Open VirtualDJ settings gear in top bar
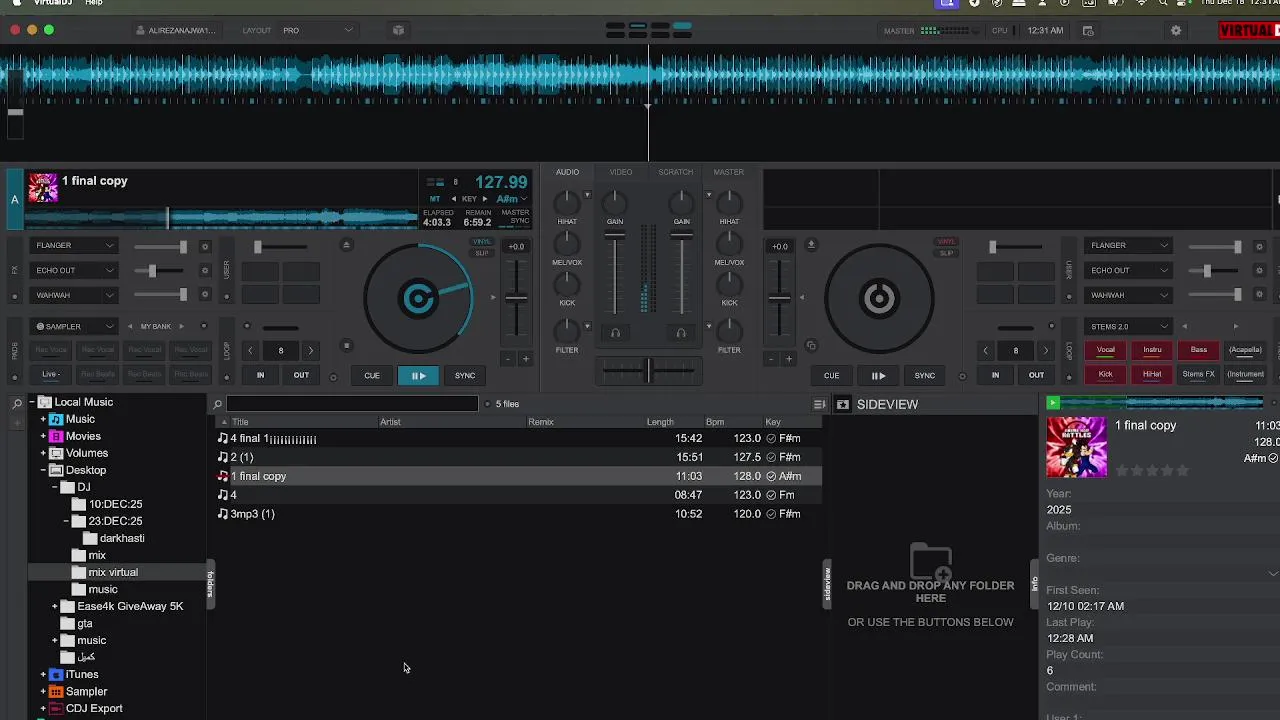The image size is (1280, 720). [1176, 30]
